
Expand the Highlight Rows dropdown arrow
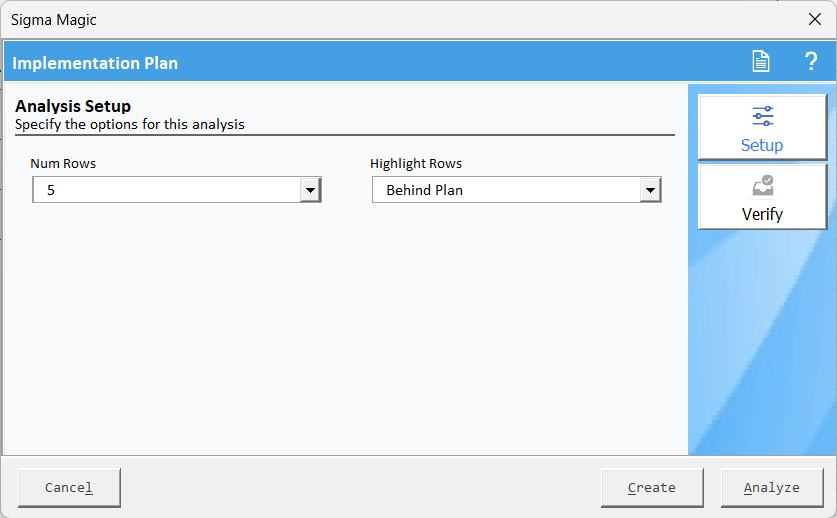650,190
